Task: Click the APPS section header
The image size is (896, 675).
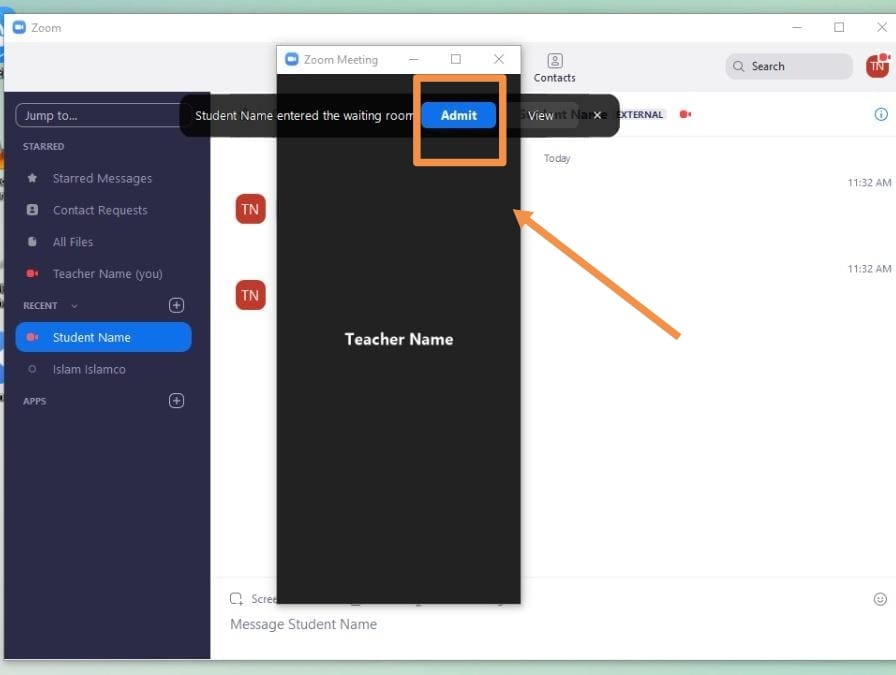Action: pos(35,401)
